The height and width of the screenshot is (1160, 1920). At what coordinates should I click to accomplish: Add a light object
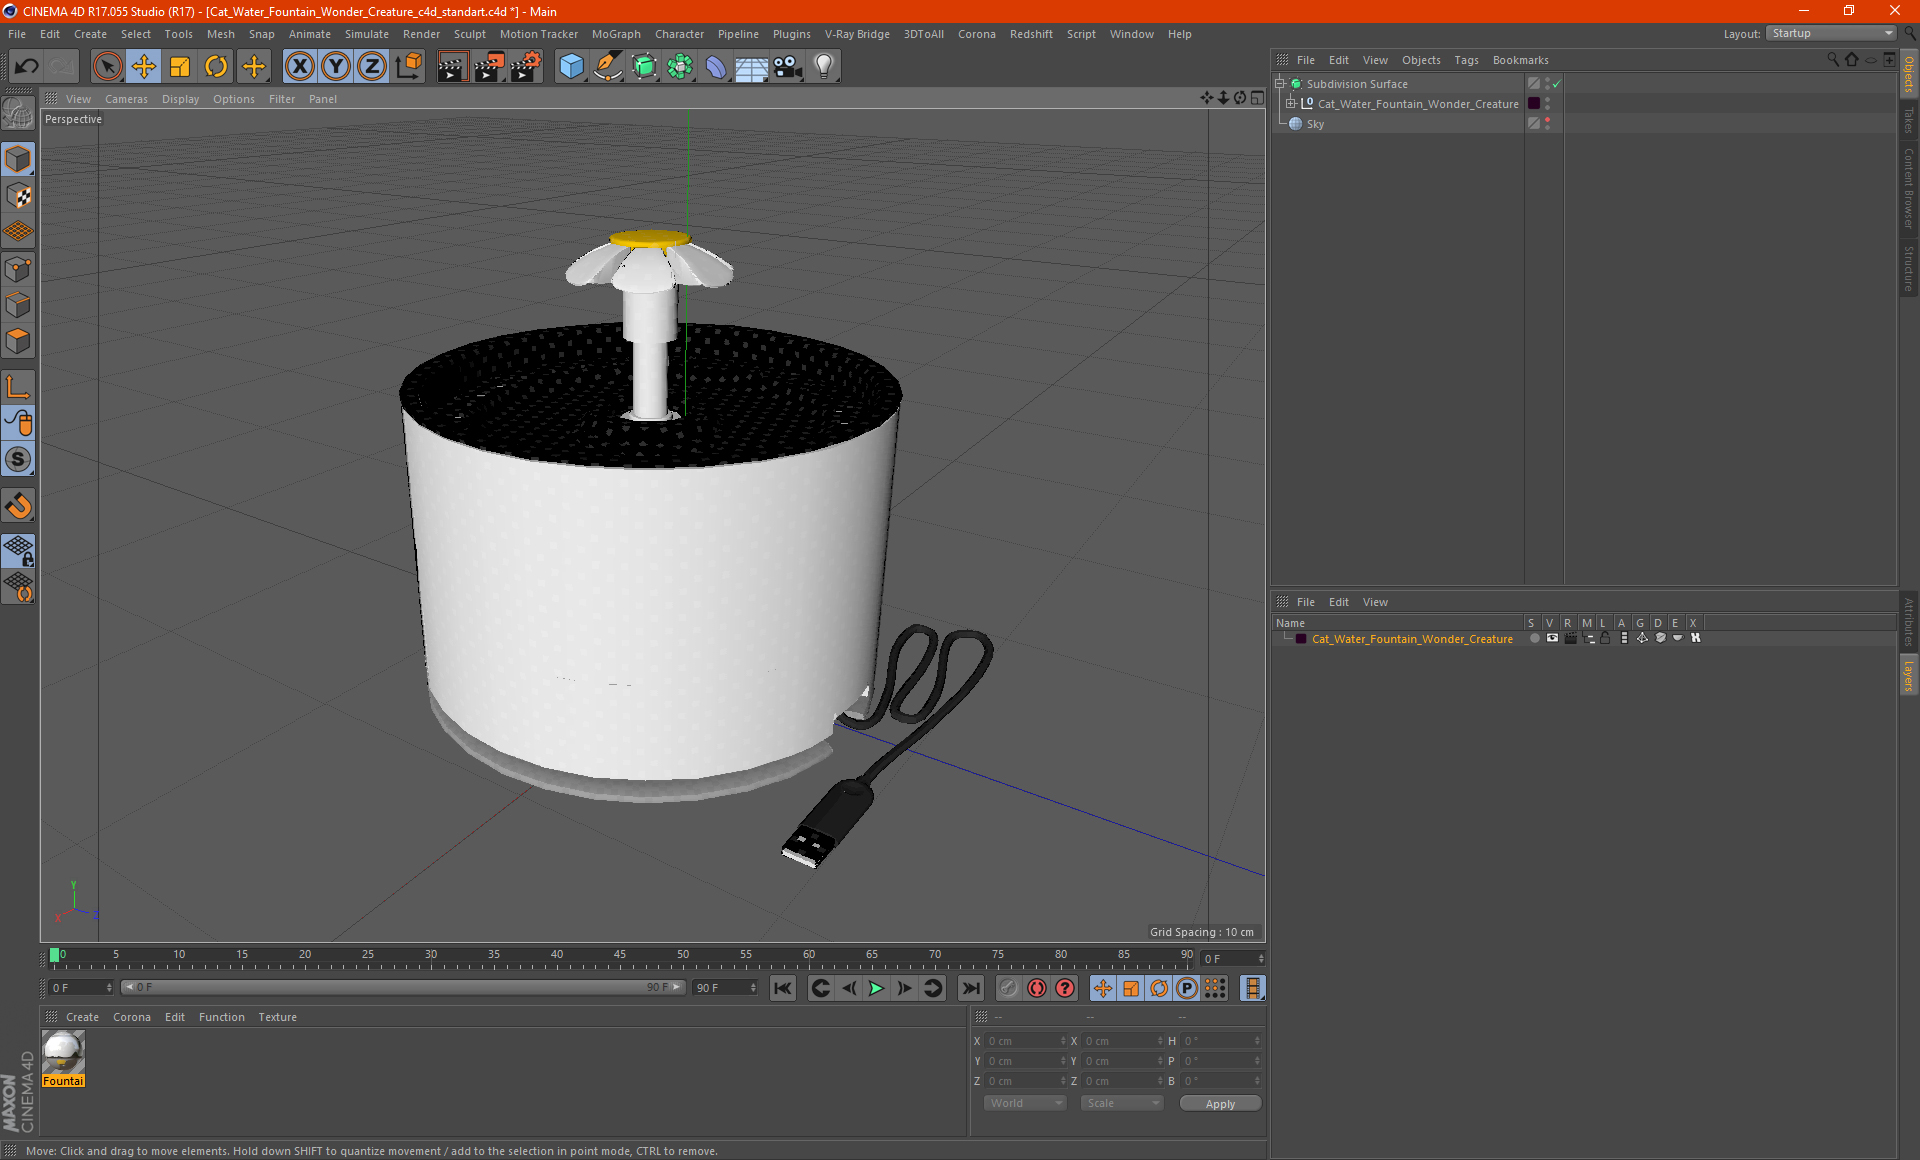point(824,66)
